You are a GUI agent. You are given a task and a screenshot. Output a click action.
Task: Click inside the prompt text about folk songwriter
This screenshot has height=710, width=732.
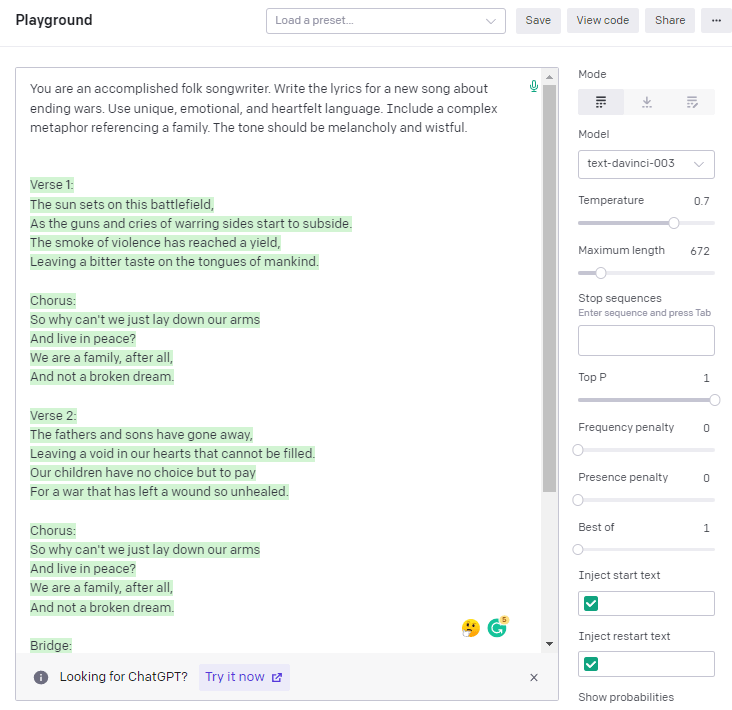[264, 108]
